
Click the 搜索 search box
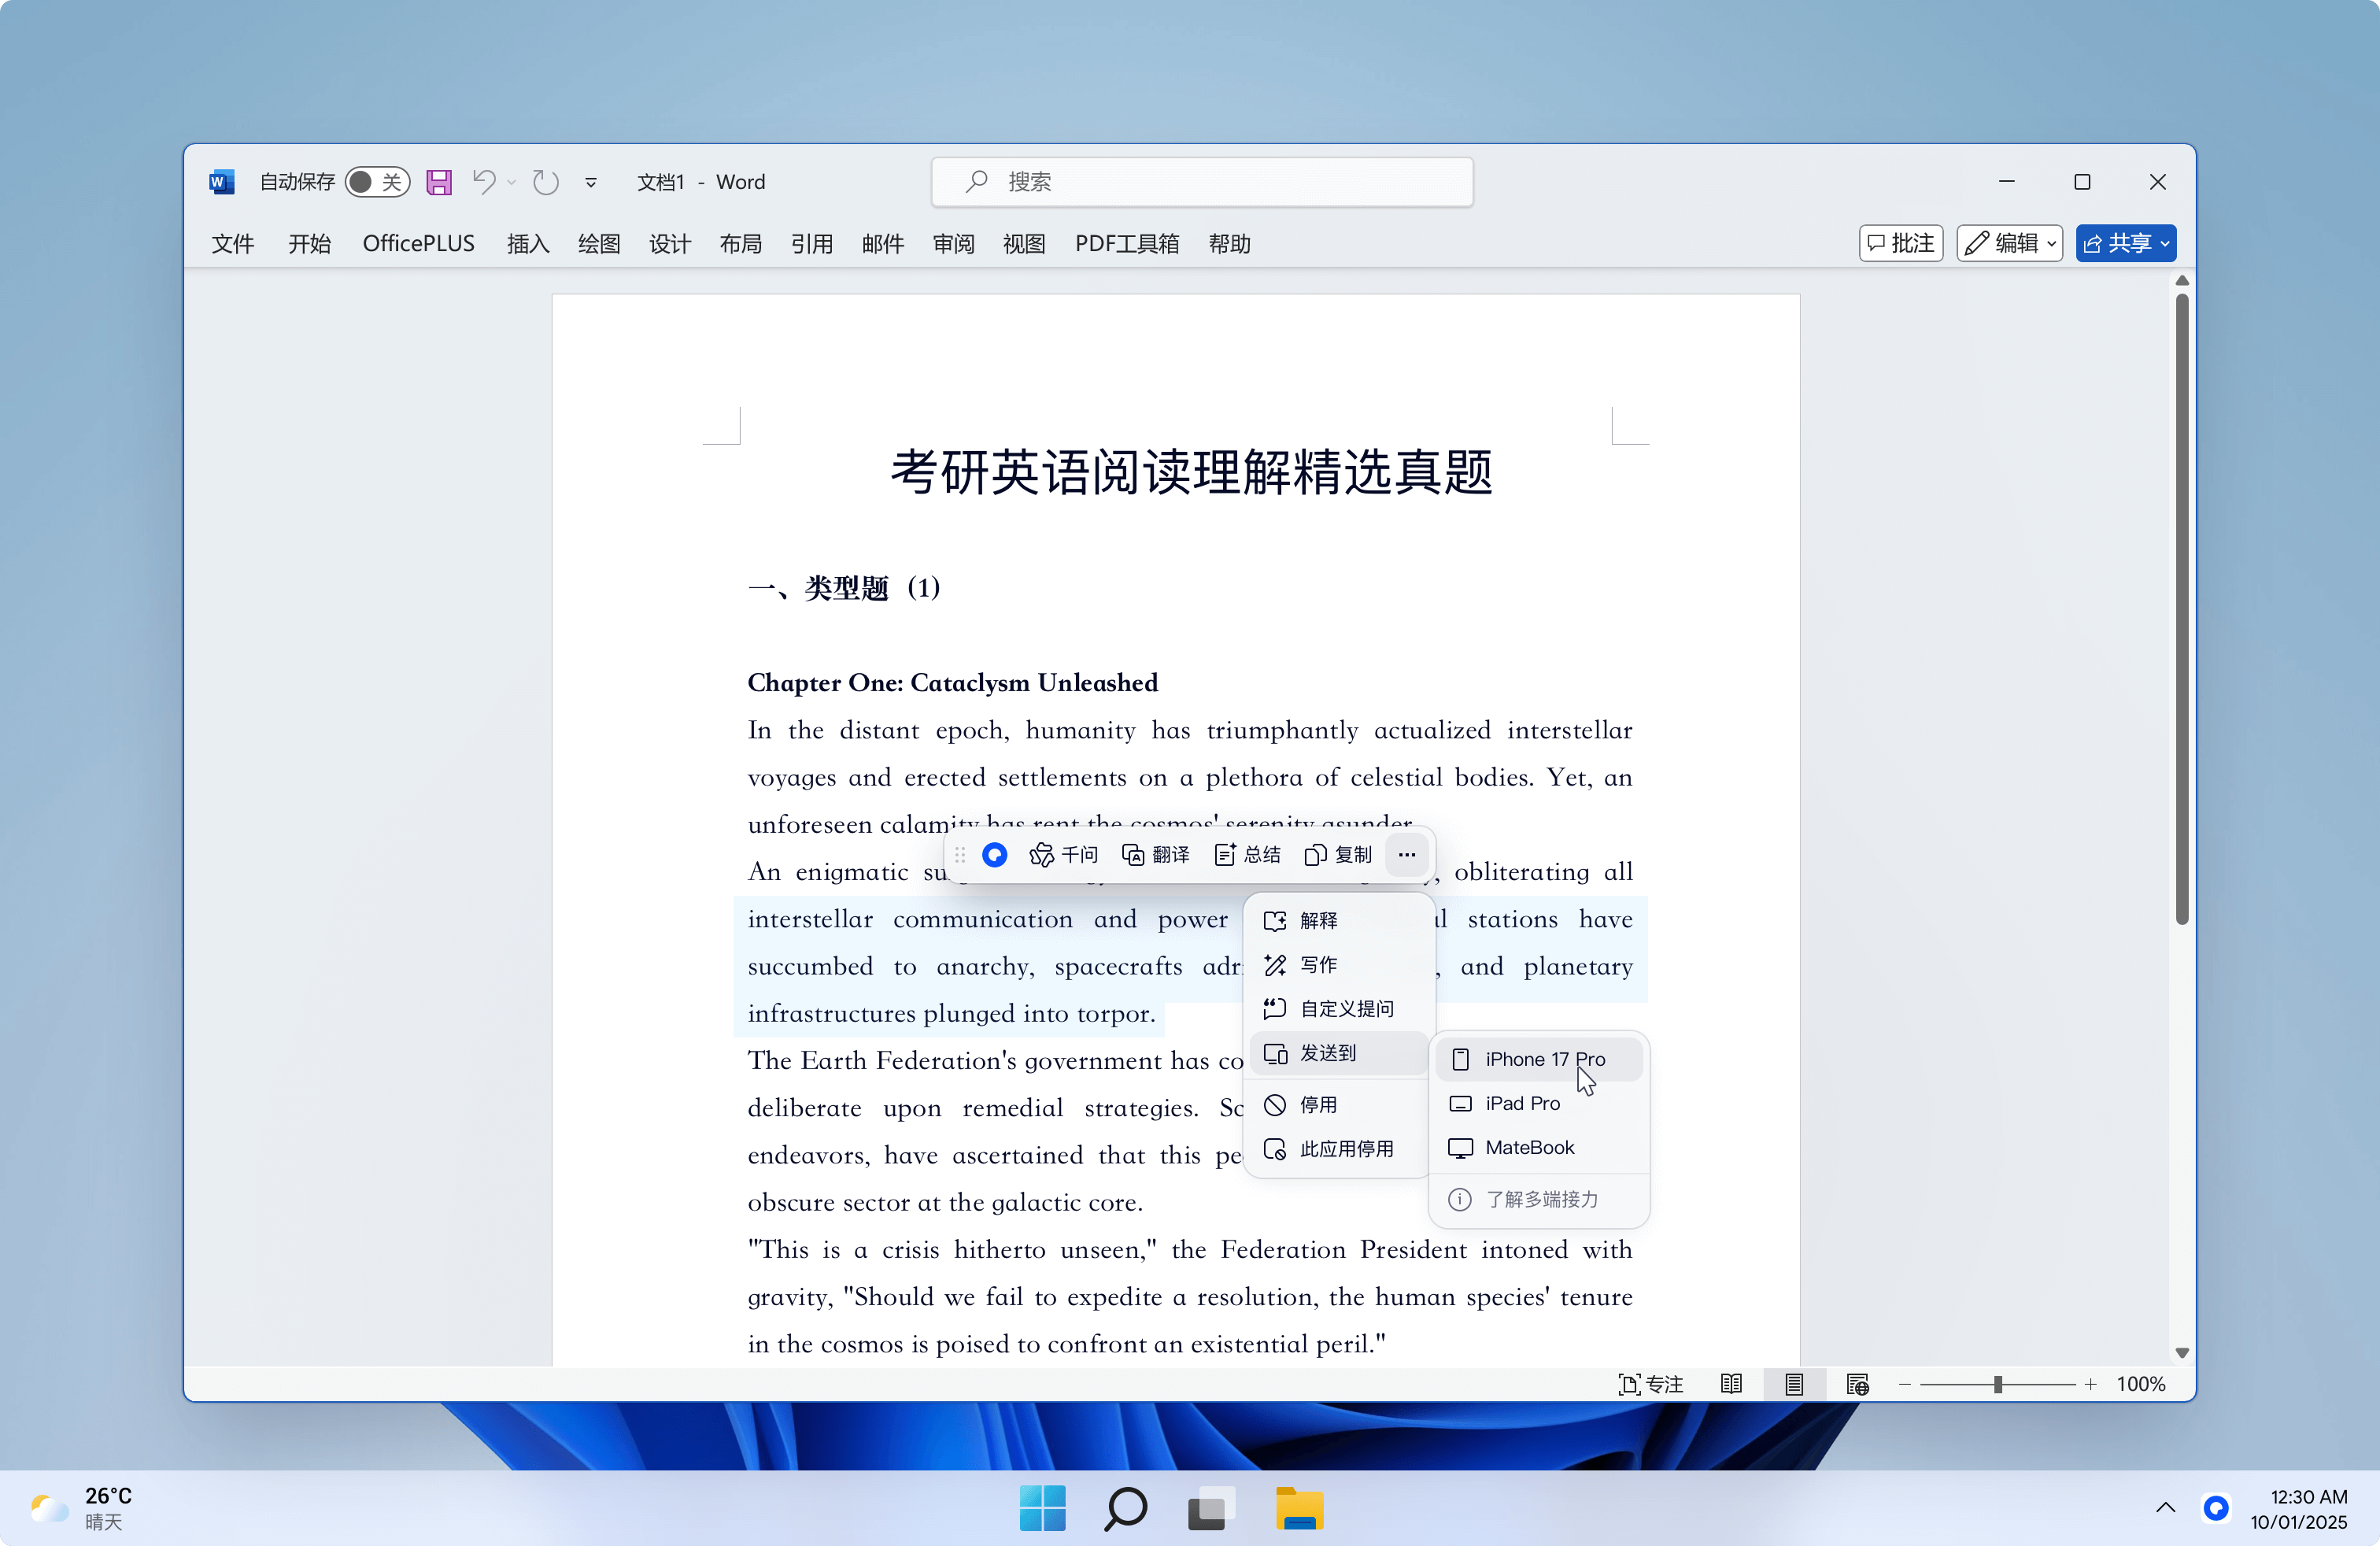[1201, 182]
